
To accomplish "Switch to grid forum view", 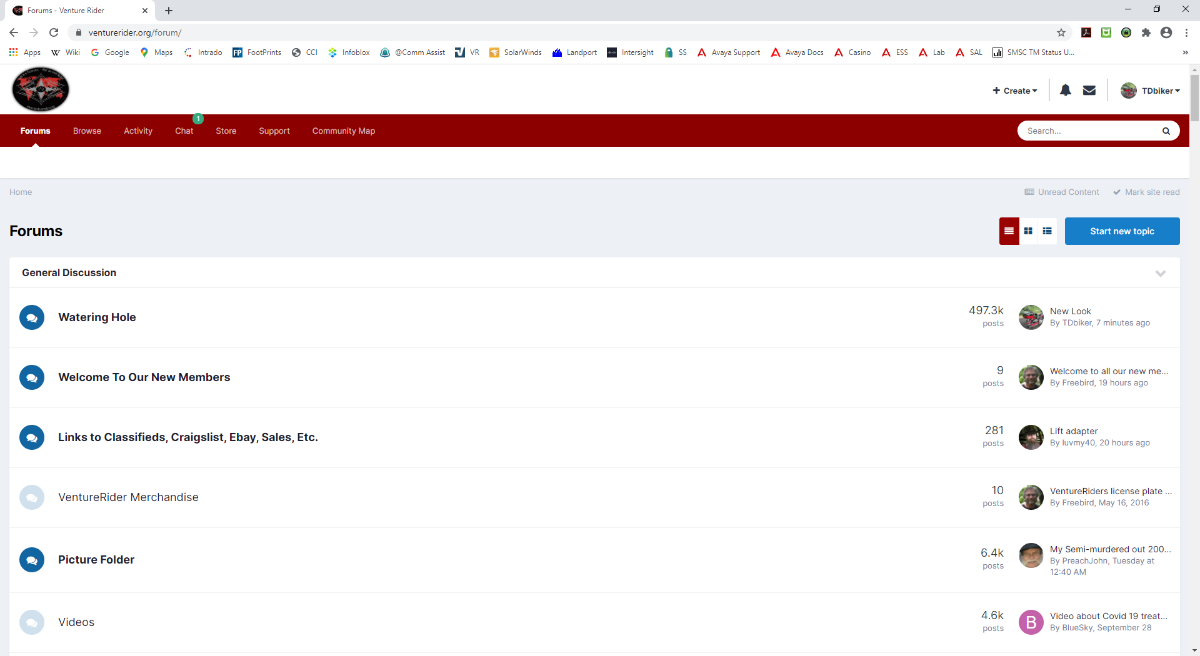I will [x=1028, y=231].
